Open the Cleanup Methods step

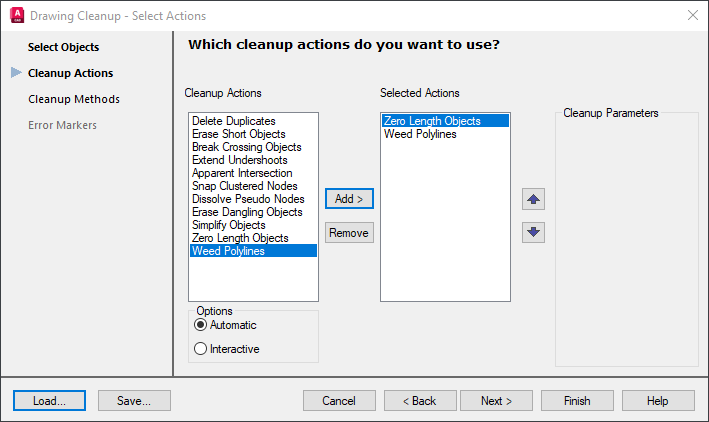click(x=74, y=99)
